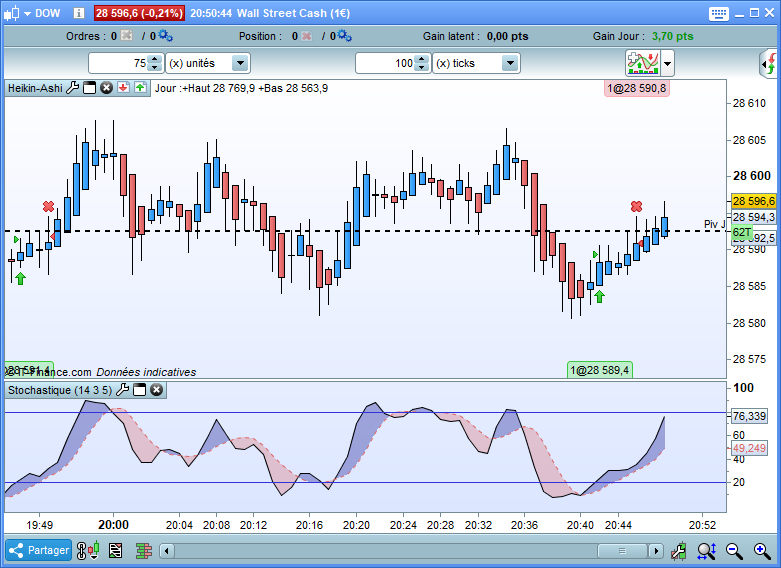The image size is (781, 568).
Task: Select the Stochastique (14 3 5) label
Action: [x=60, y=390]
